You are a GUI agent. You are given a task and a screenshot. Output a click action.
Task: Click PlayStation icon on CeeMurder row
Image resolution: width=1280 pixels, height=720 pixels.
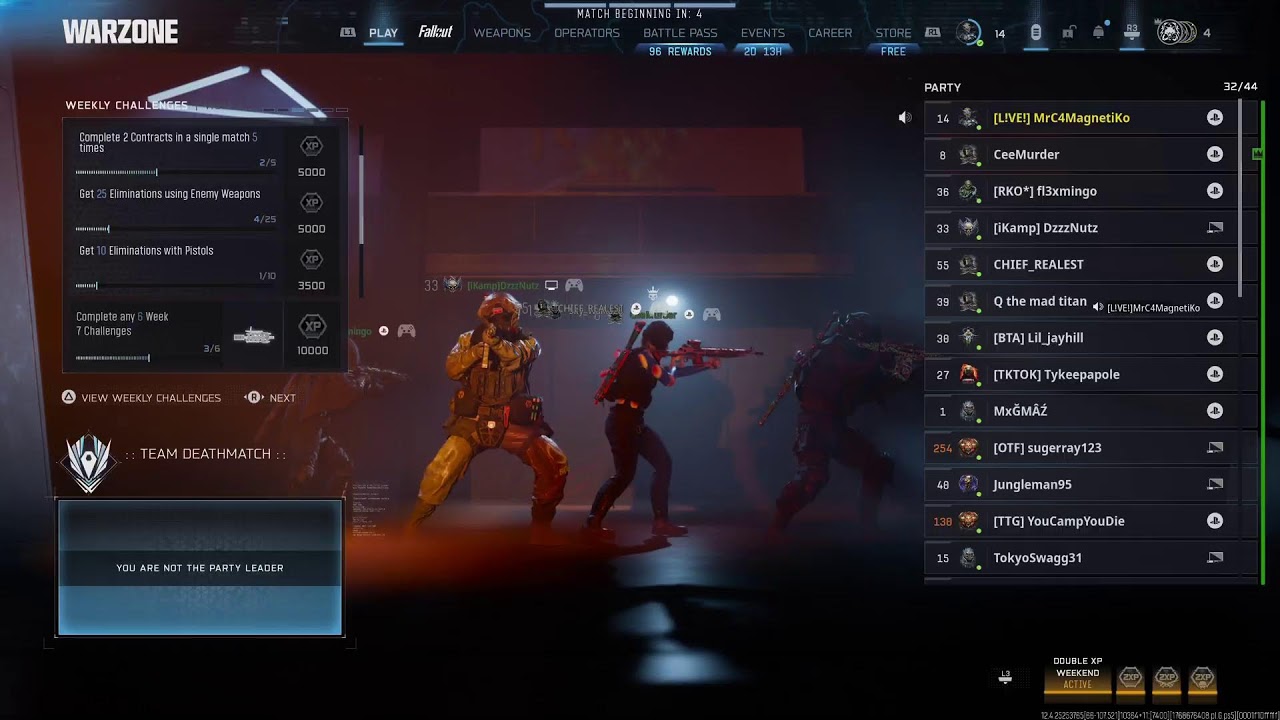[1214, 154]
